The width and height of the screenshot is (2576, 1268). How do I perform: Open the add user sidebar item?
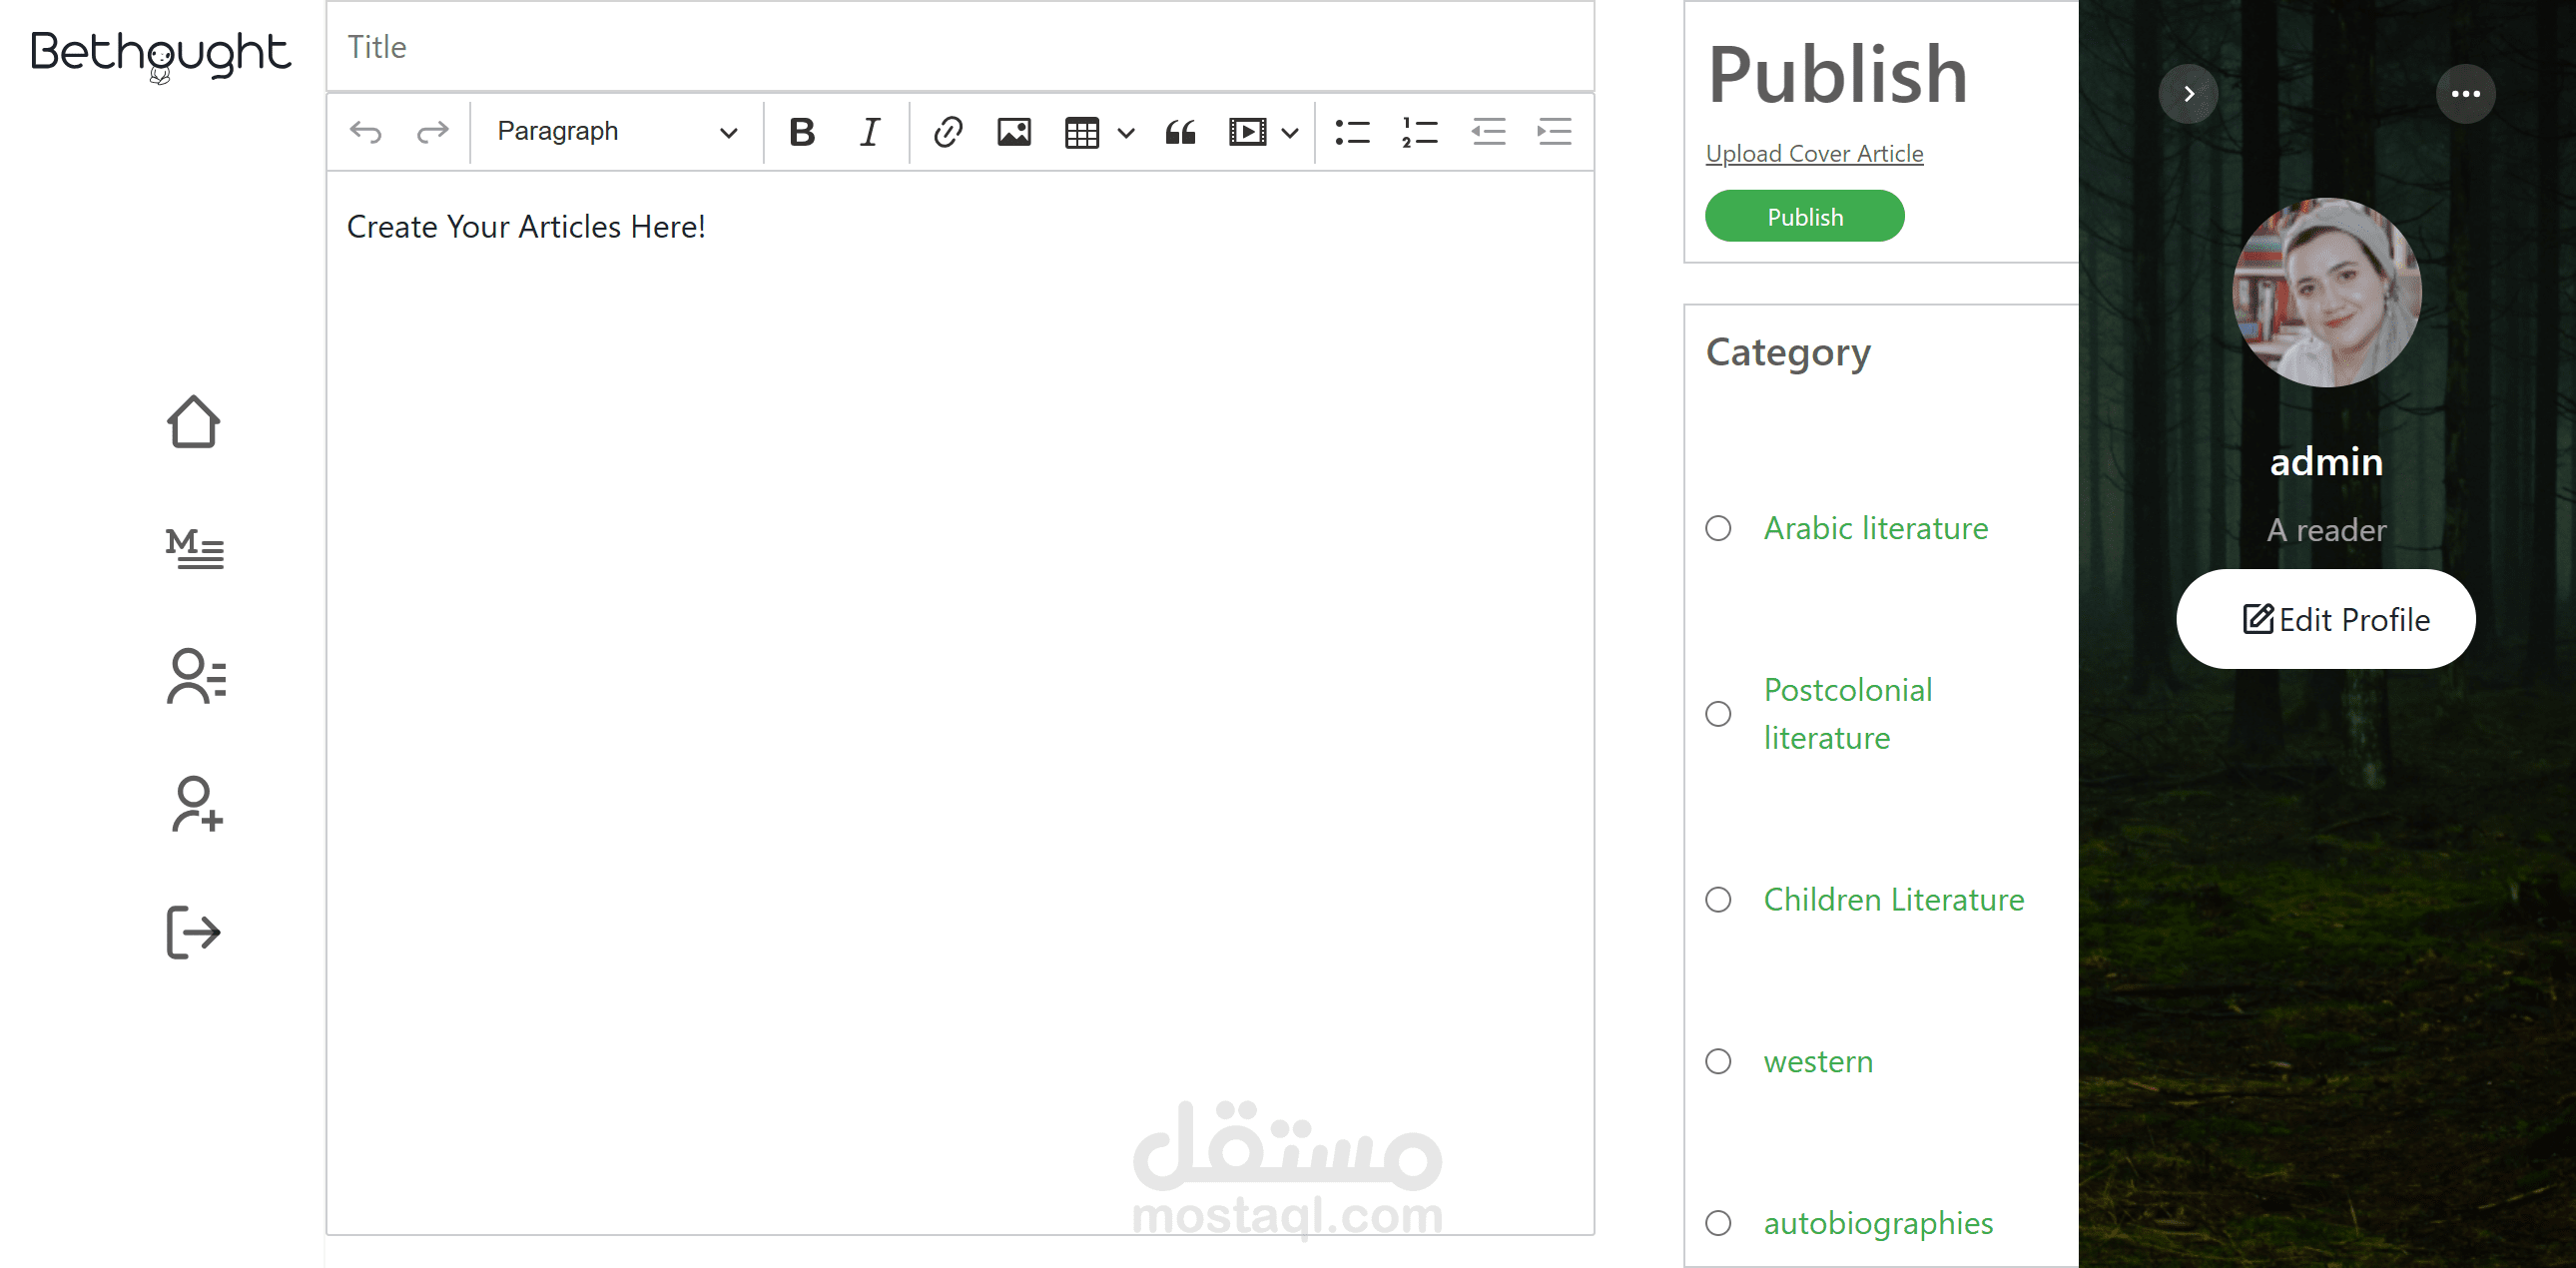point(195,804)
